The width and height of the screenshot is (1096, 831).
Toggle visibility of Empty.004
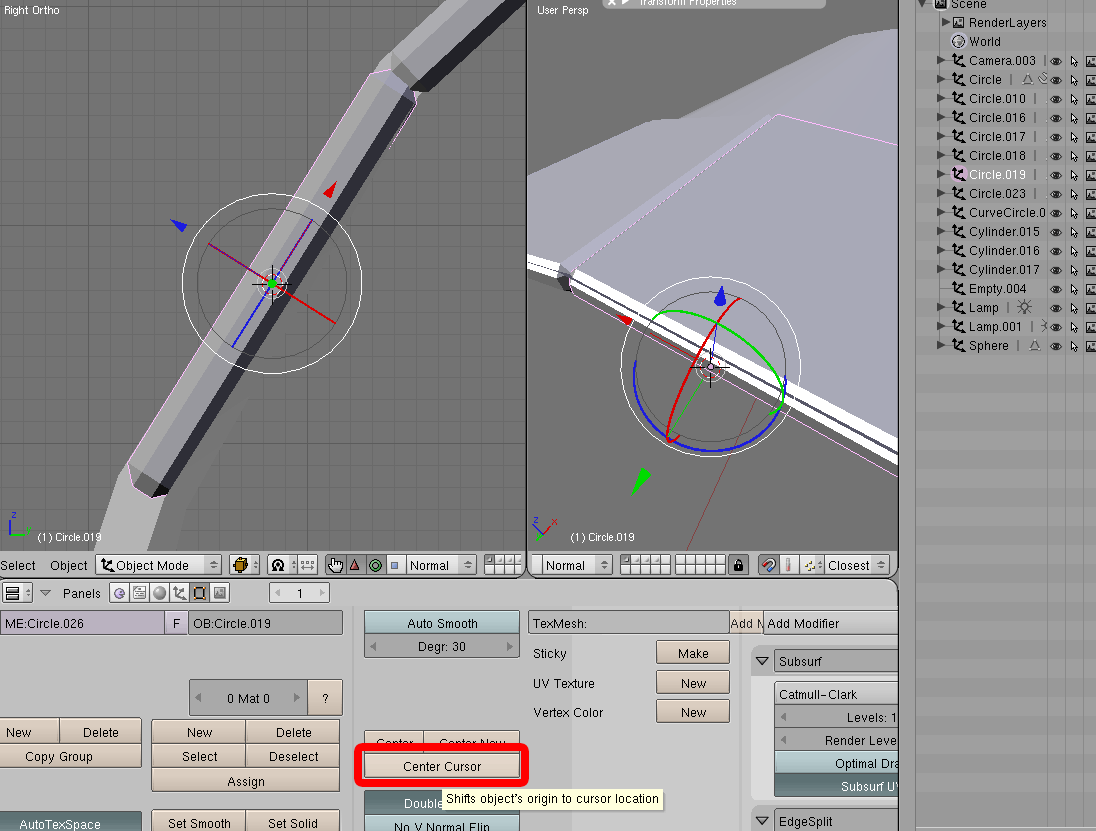click(x=1056, y=289)
